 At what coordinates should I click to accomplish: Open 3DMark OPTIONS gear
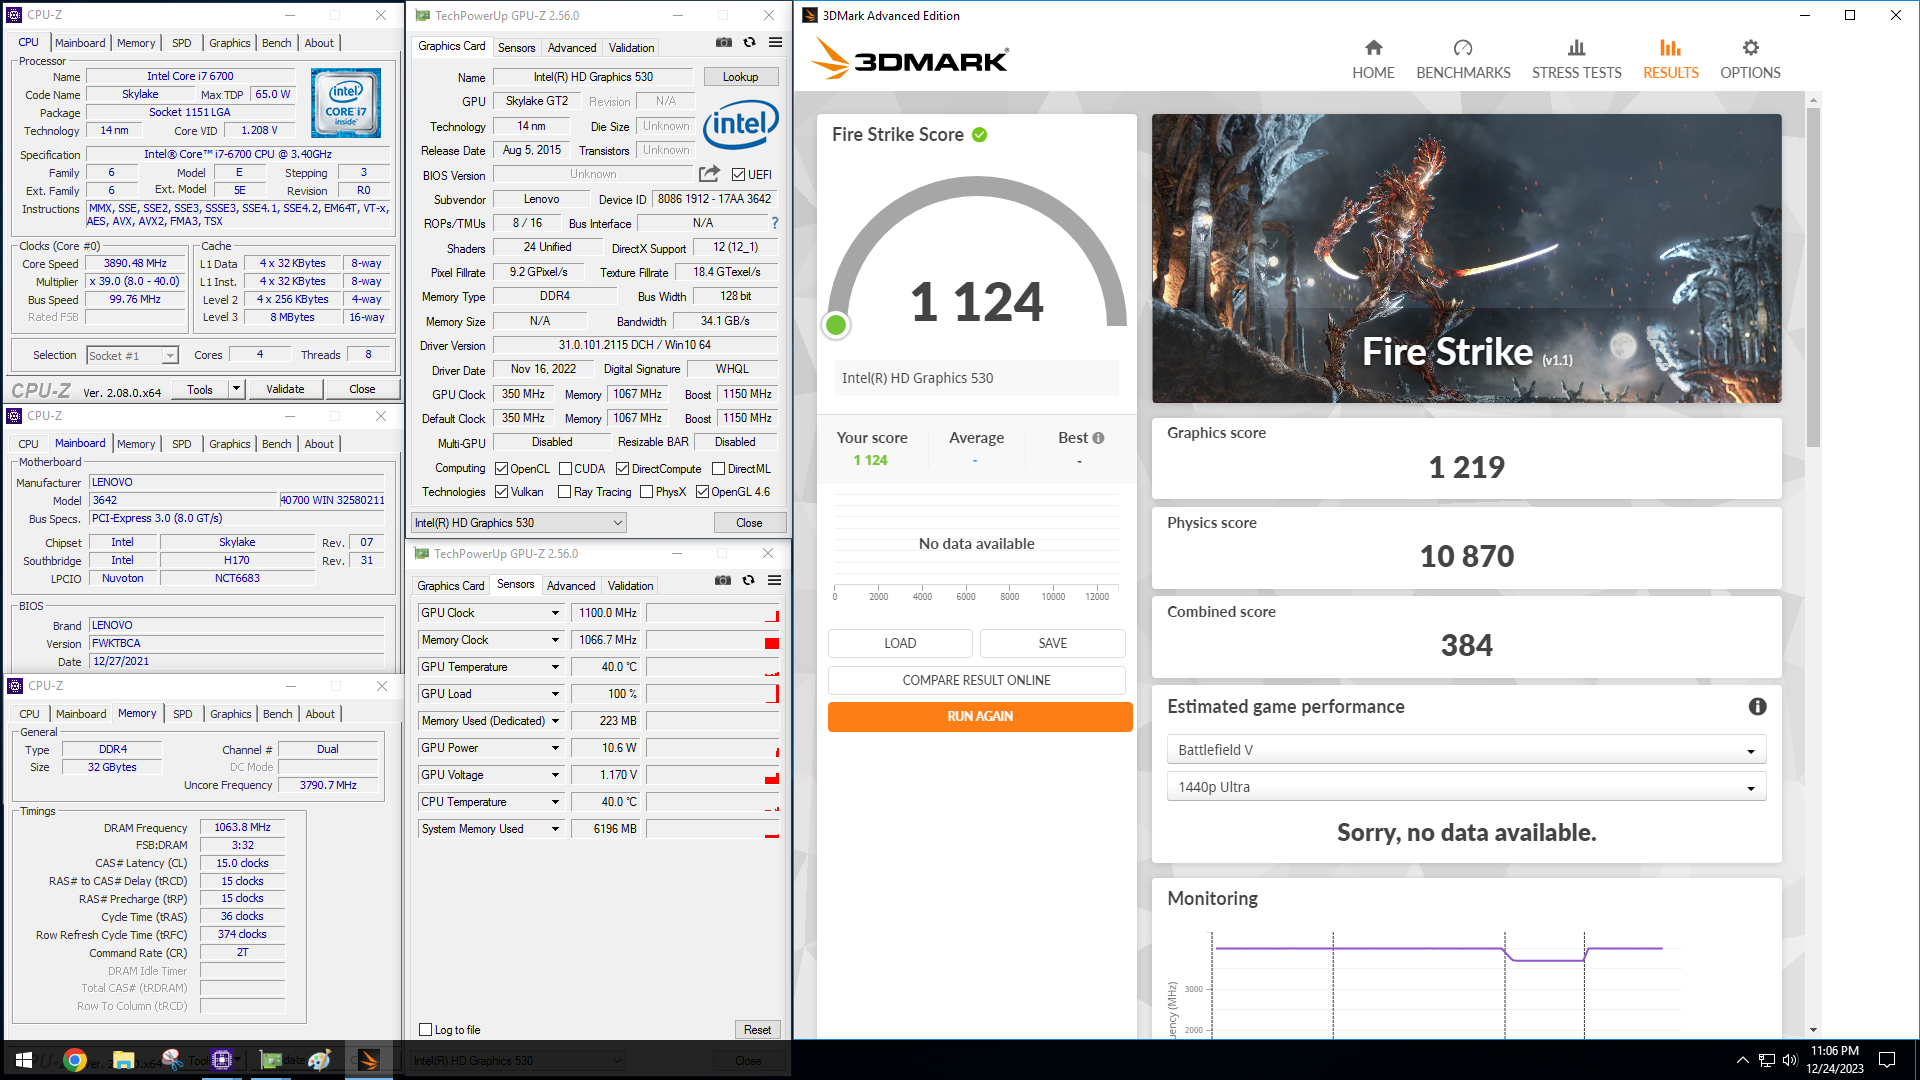tap(1750, 60)
